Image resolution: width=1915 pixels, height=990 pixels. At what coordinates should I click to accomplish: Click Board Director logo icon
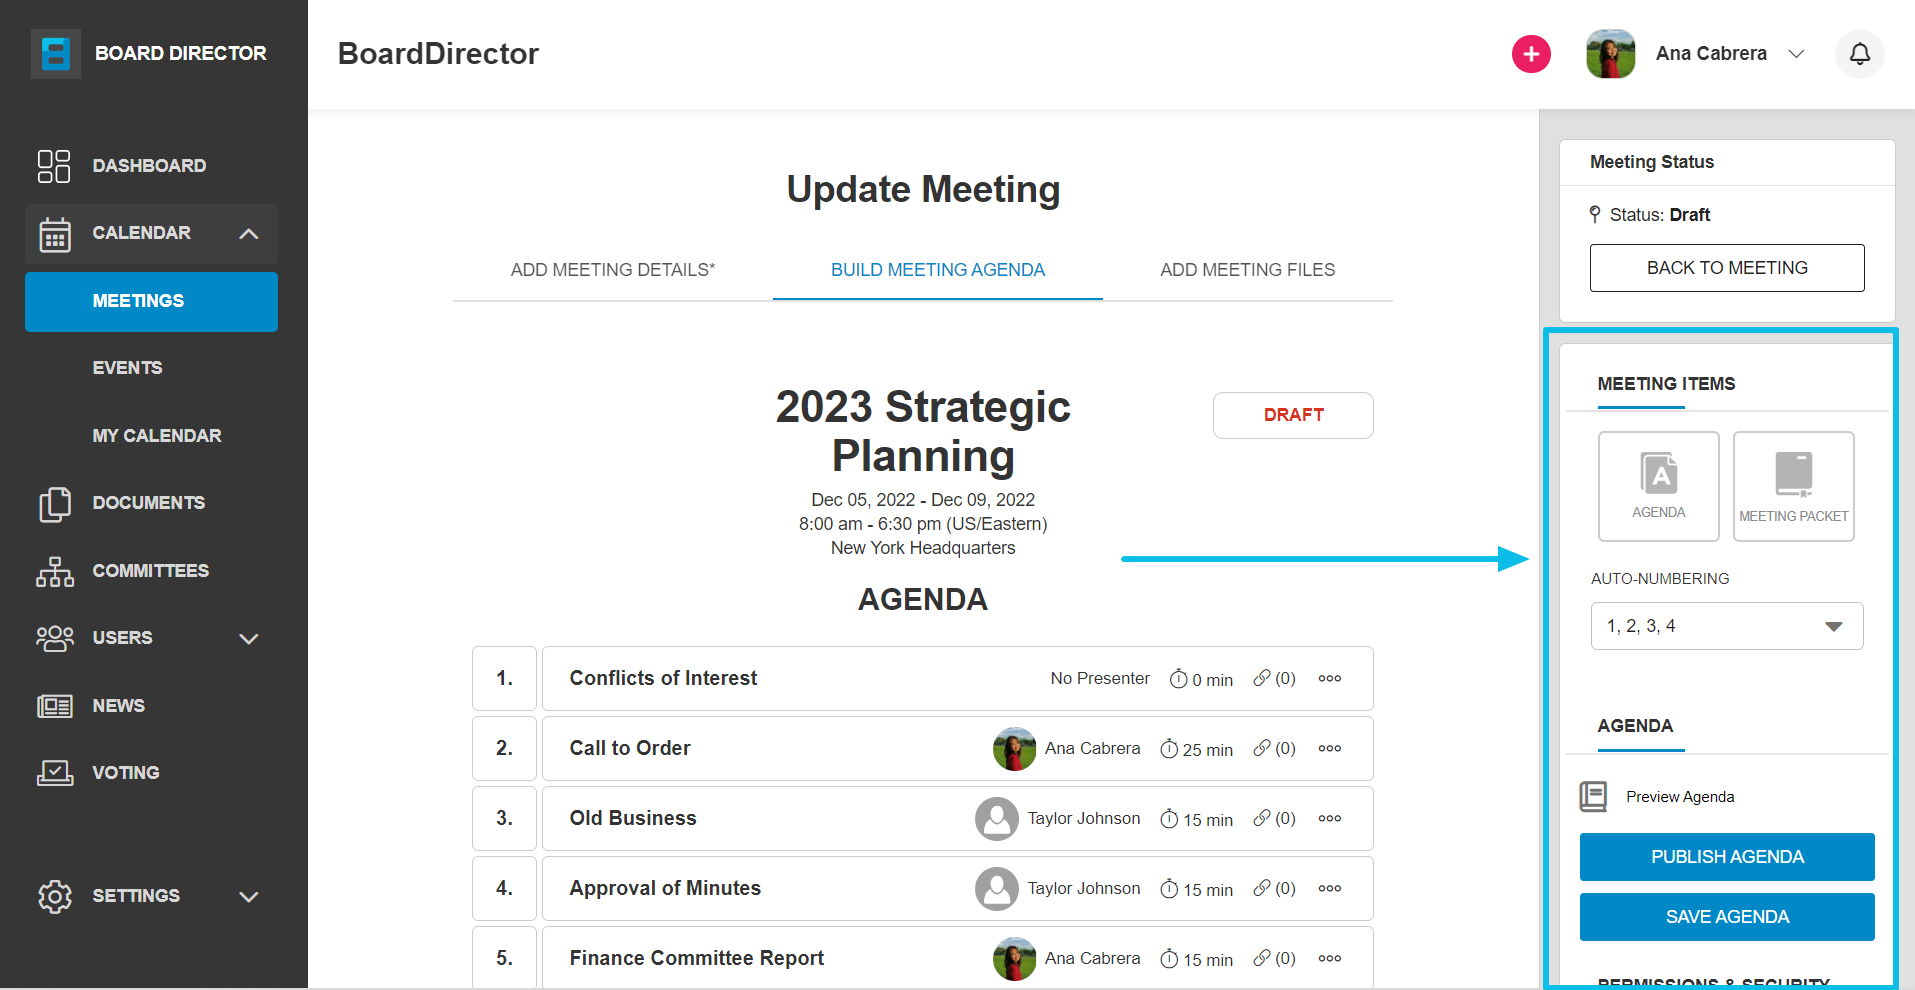(x=56, y=53)
